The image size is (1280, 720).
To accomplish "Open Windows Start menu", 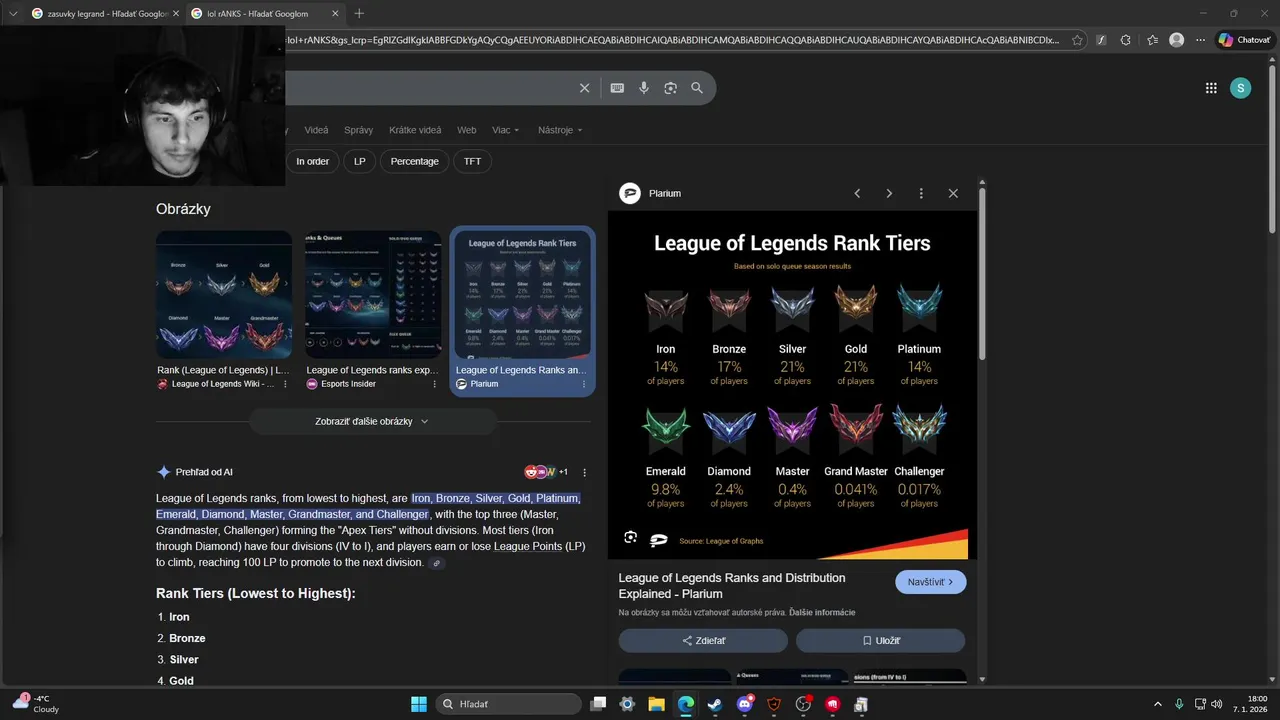I will coord(419,704).
